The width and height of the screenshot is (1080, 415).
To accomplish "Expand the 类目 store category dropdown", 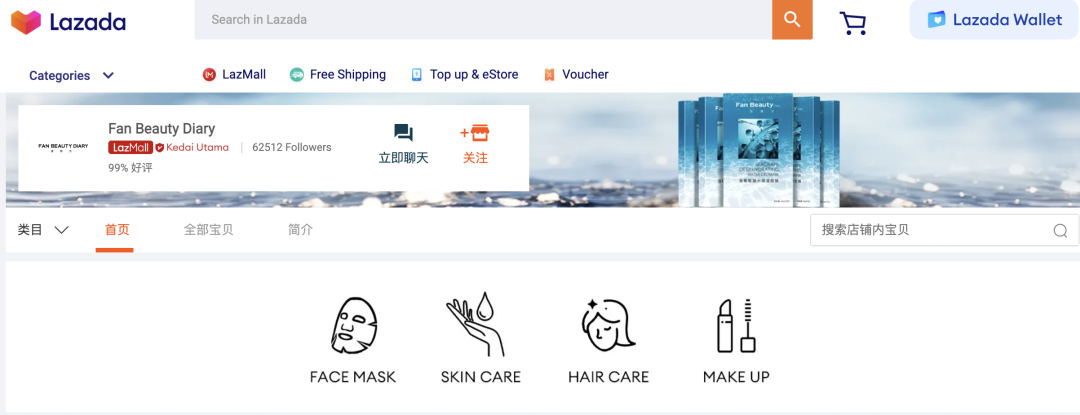I will point(43,230).
